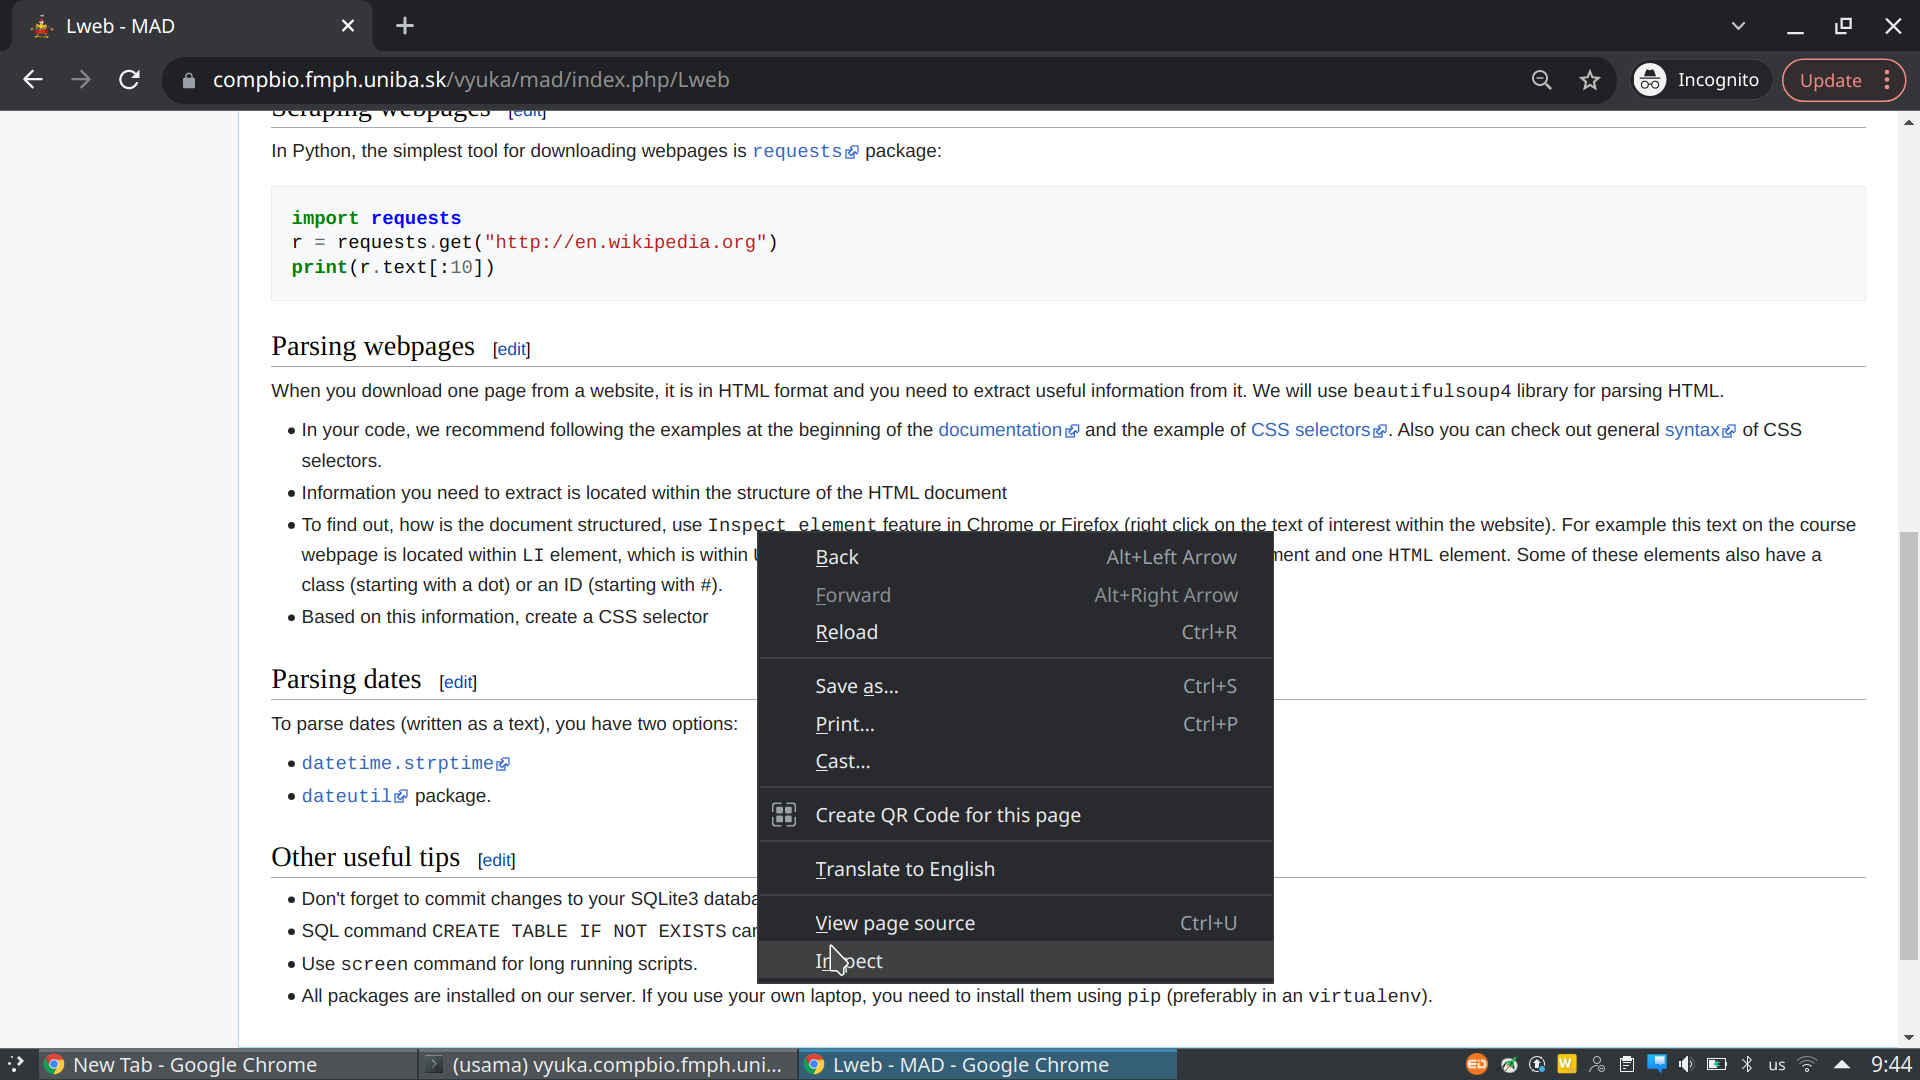This screenshot has height=1080, width=1920.
Task: Click Translate to English menu entry
Action: pyautogui.click(x=904, y=869)
